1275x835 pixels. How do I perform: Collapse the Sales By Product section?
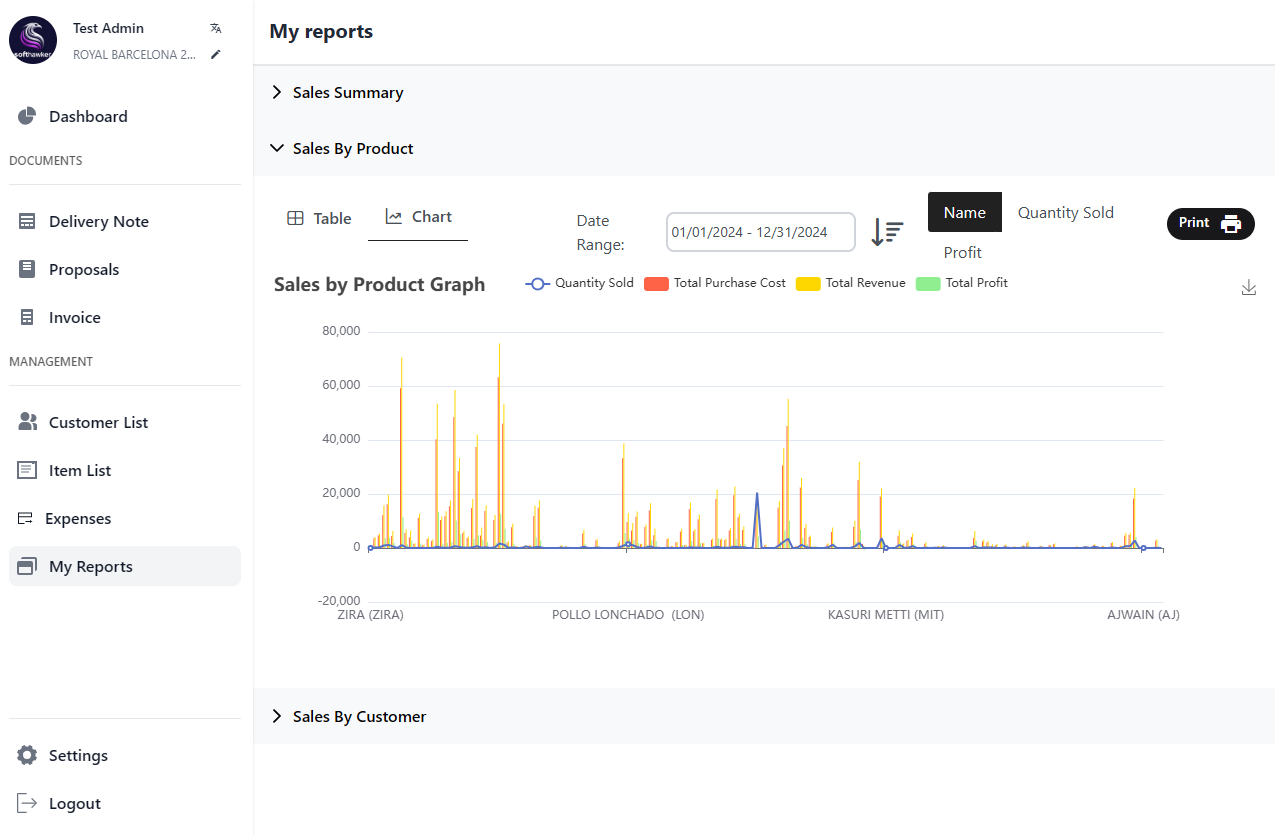click(x=352, y=149)
